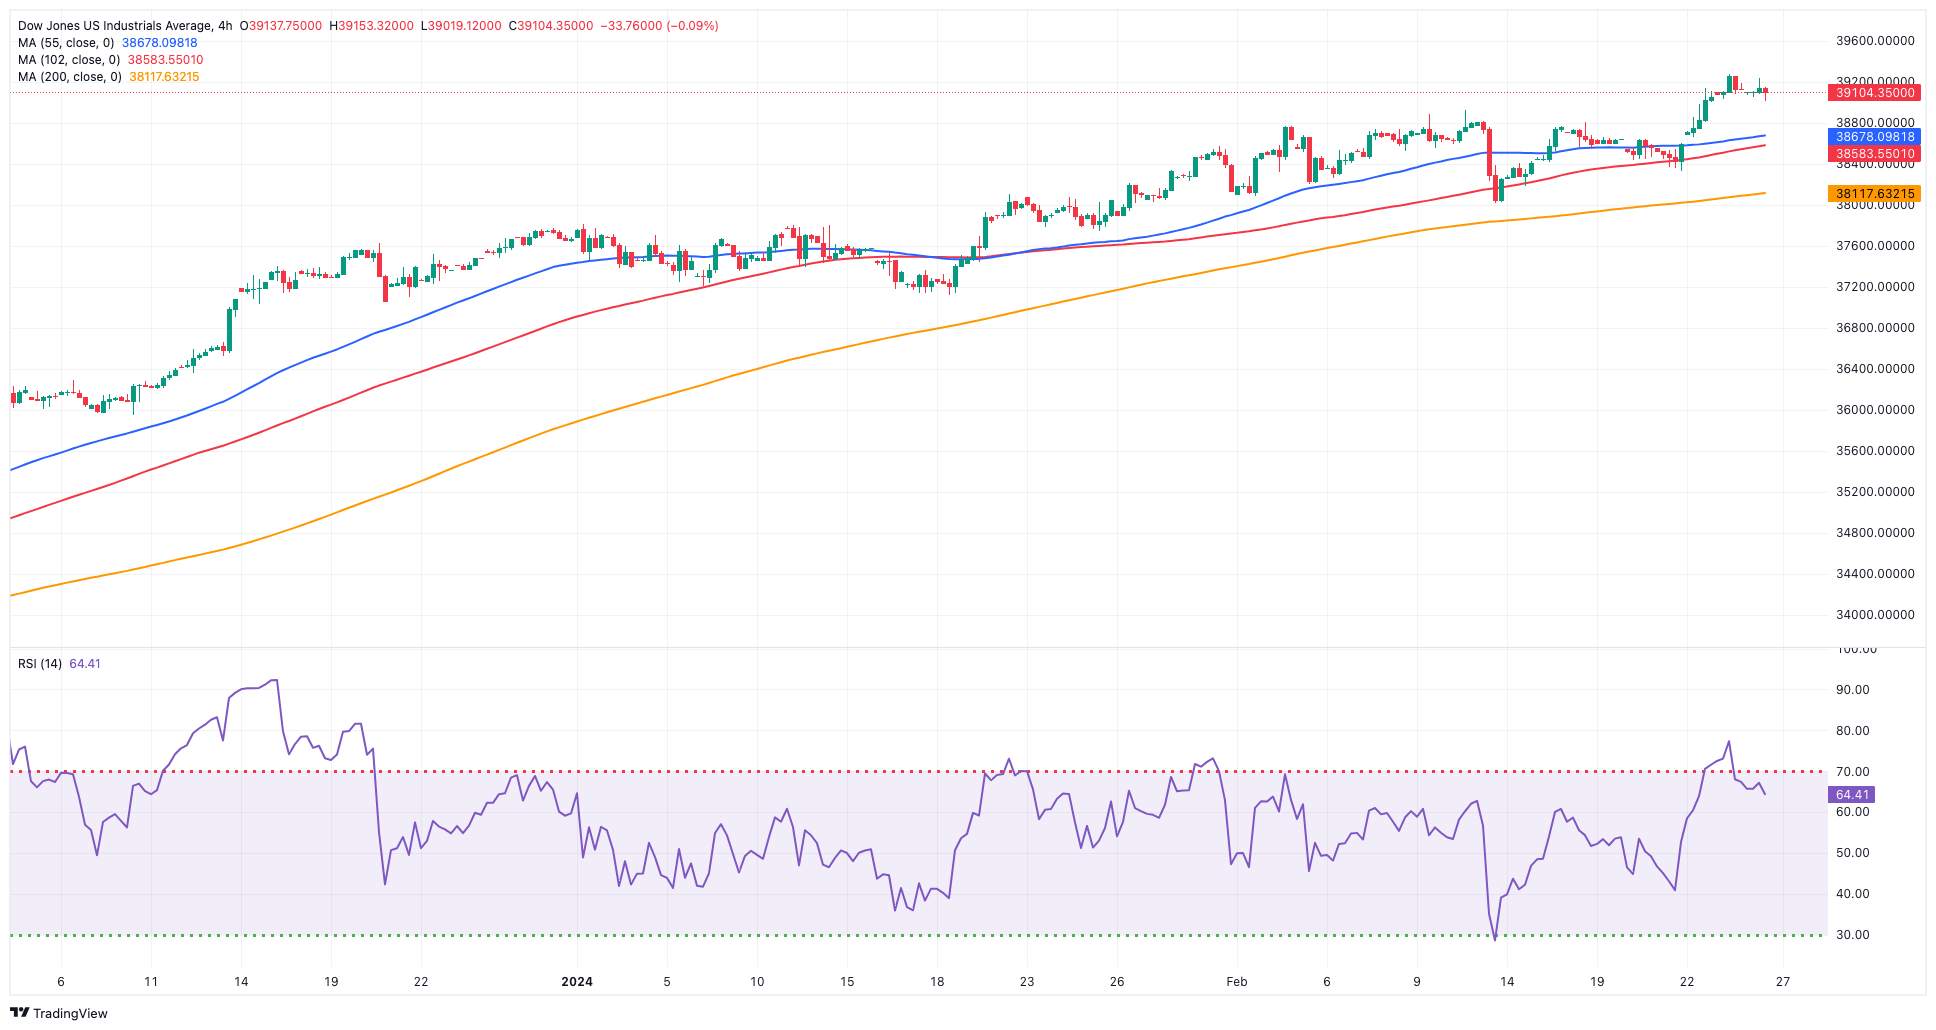Image resolution: width=1936 pixels, height=1030 pixels.
Task: Click the 39600.00000 price axis label
Action: coord(1875,41)
